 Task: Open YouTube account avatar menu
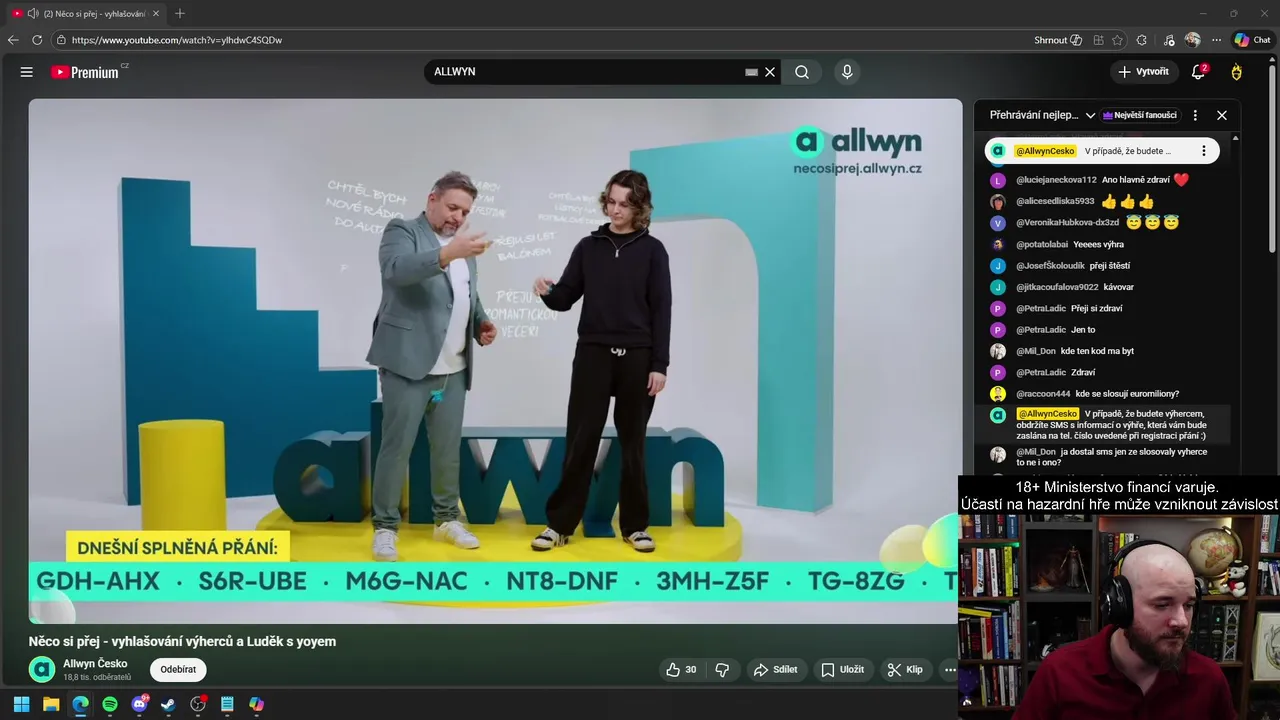[x=1237, y=72]
